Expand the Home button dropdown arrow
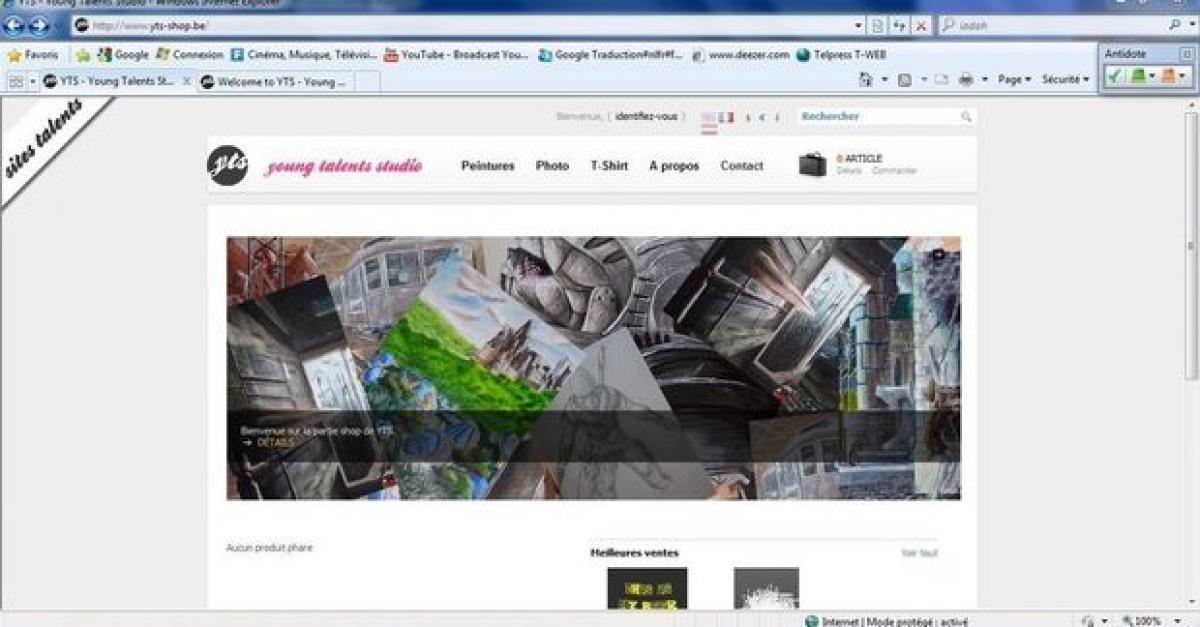The height and width of the screenshot is (627, 1200). 884,80
